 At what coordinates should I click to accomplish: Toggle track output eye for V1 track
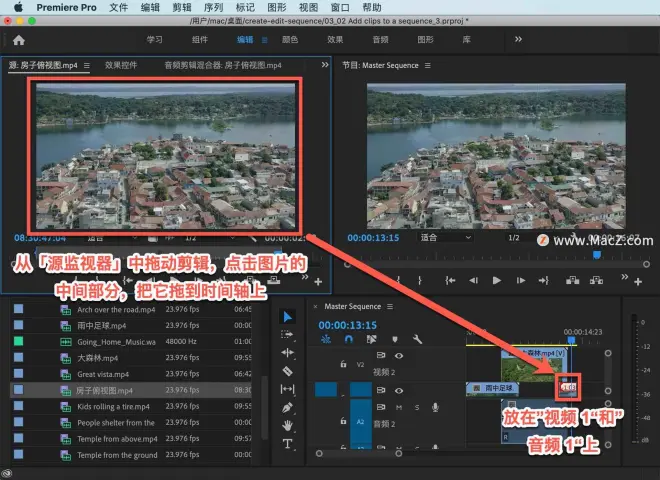click(x=399, y=391)
